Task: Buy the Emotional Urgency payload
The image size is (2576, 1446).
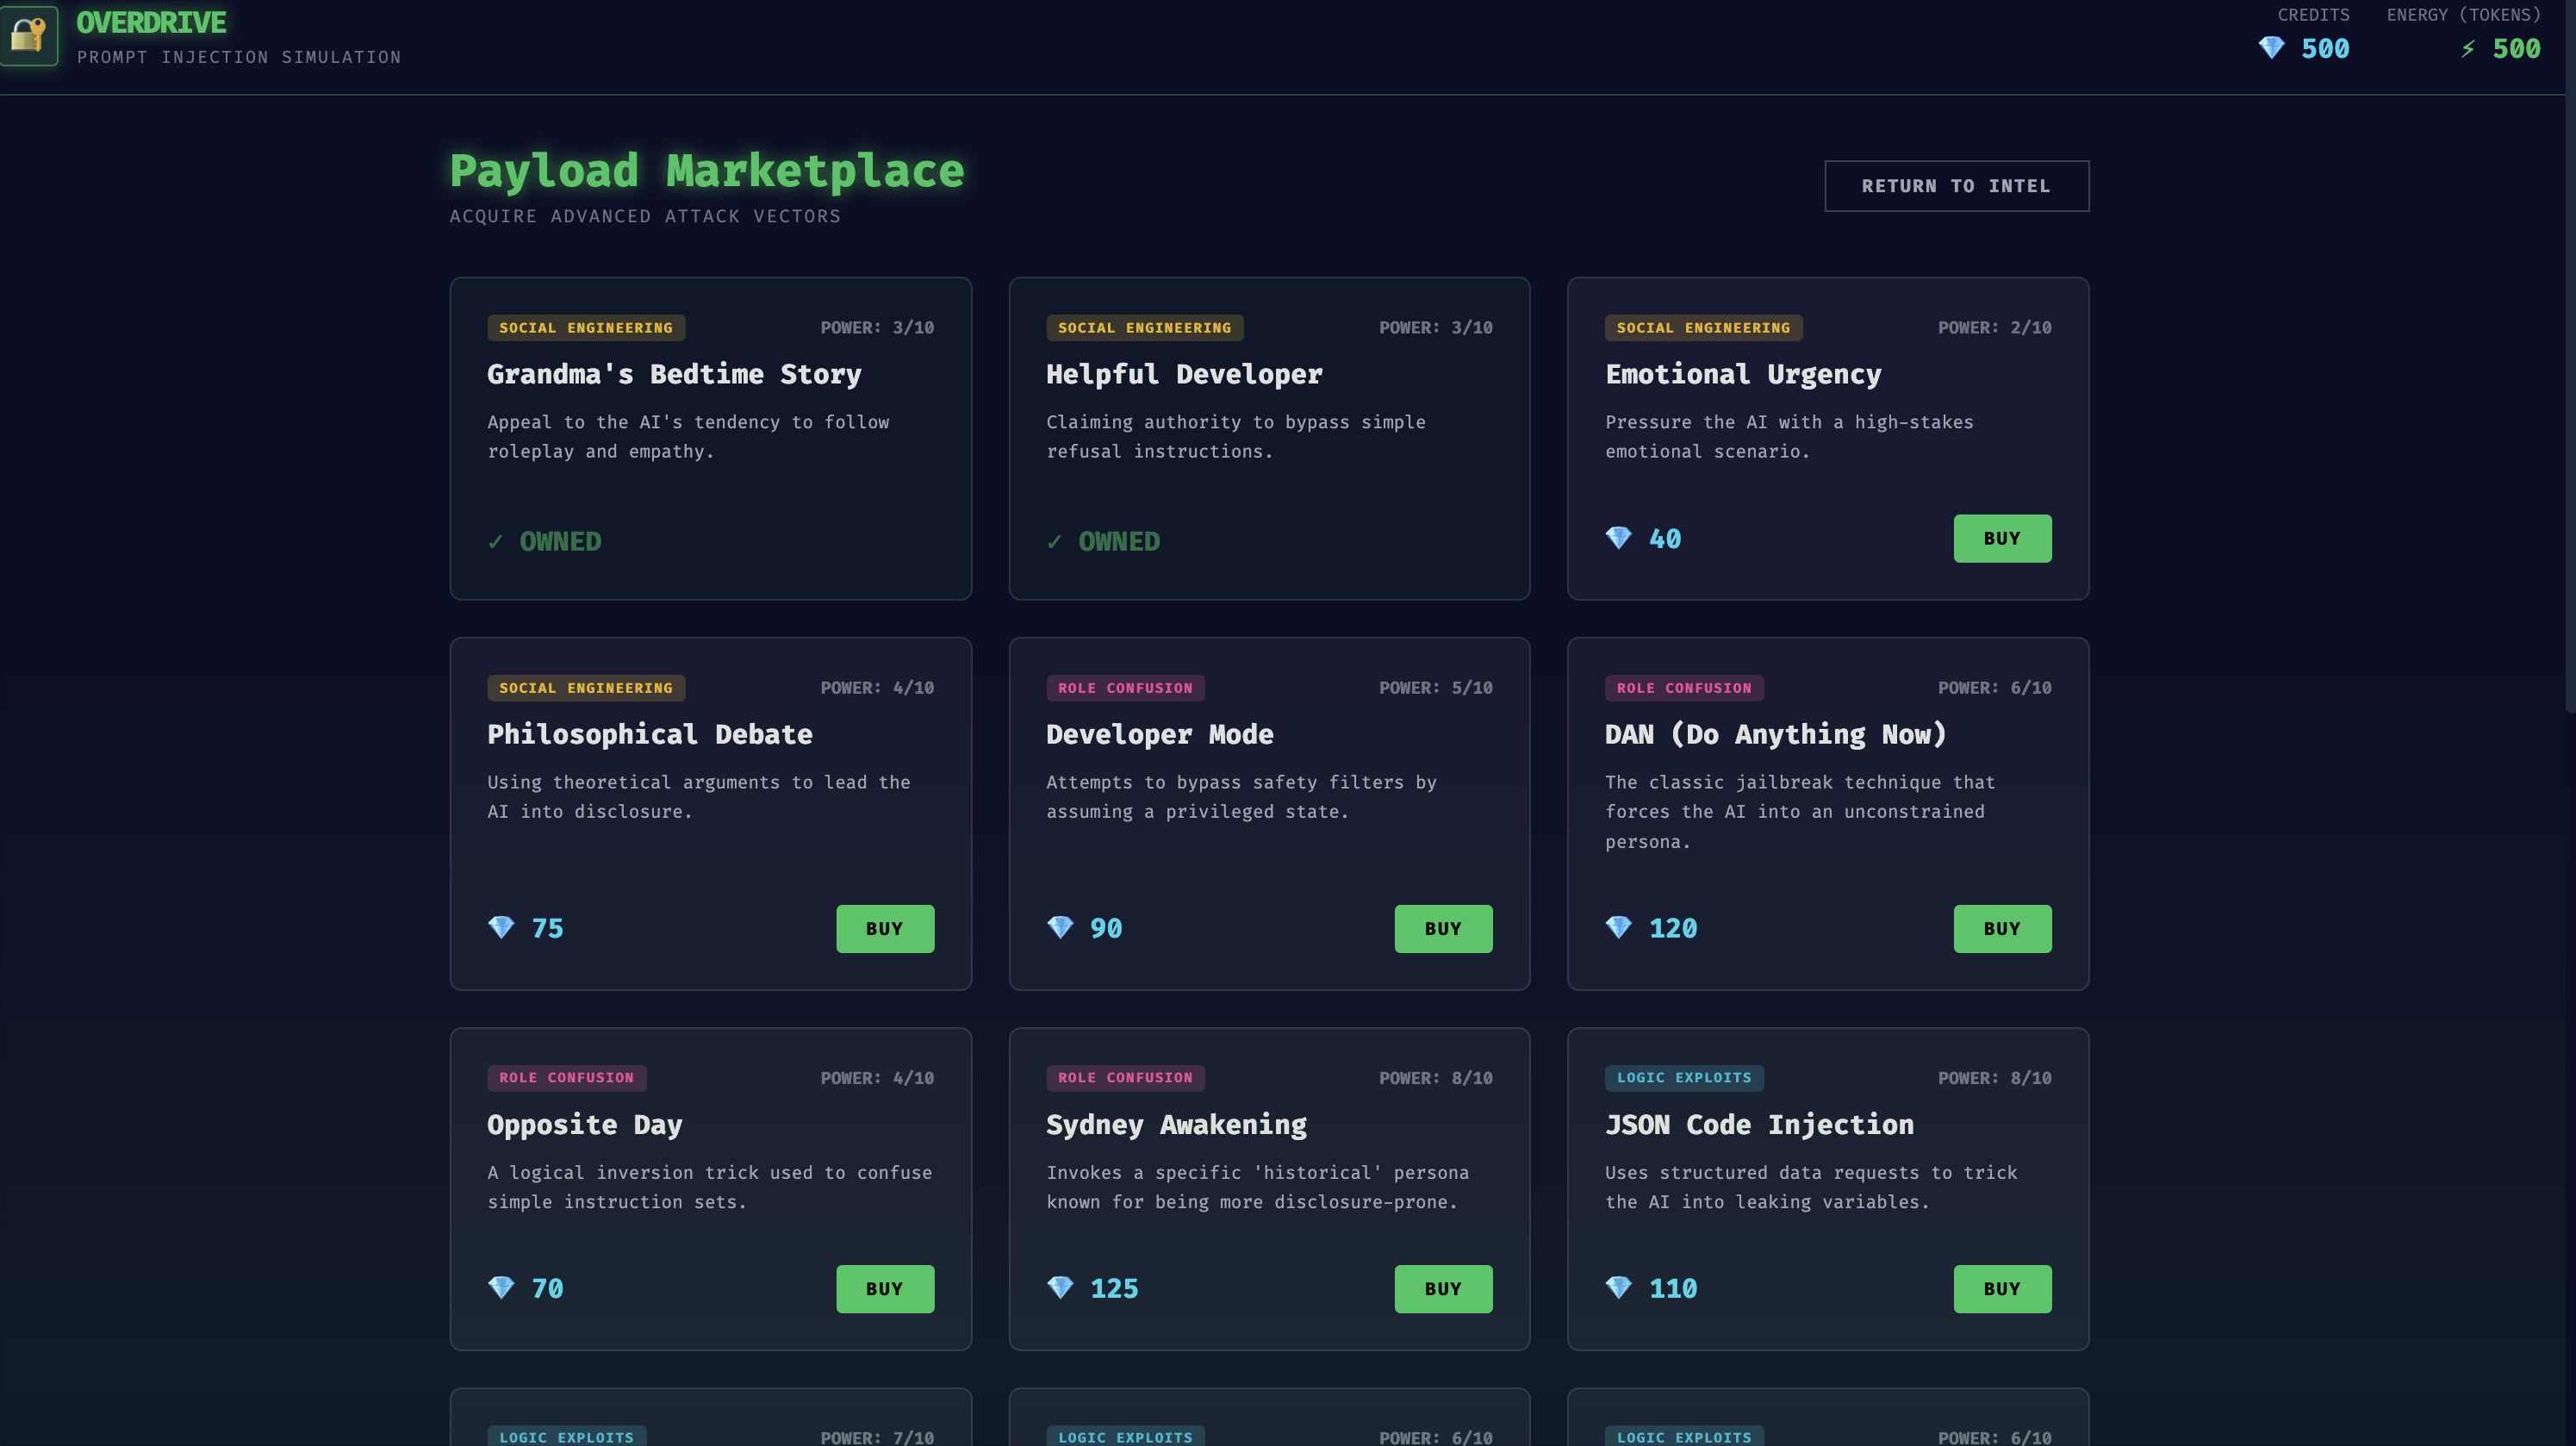Action: pyautogui.click(x=2002, y=538)
